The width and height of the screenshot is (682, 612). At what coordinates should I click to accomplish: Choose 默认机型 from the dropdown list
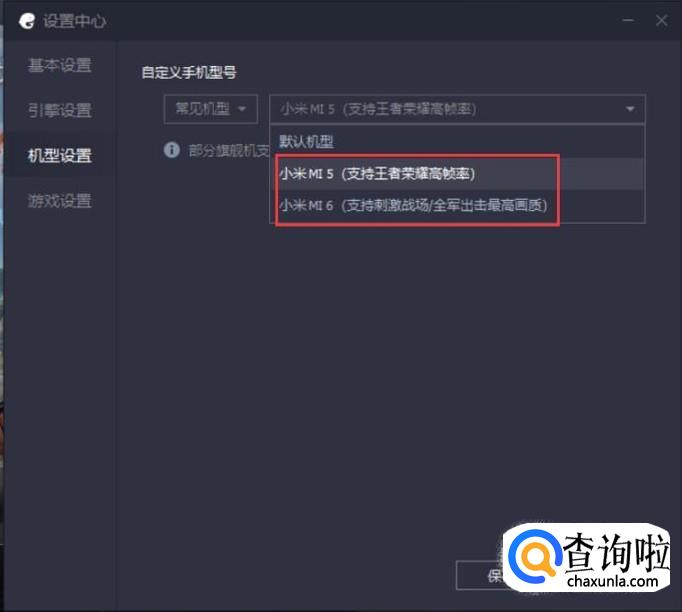[x=457, y=142]
